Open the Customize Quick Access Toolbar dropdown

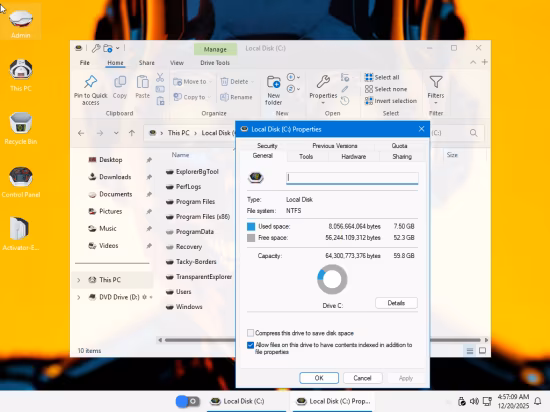pos(118,48)
